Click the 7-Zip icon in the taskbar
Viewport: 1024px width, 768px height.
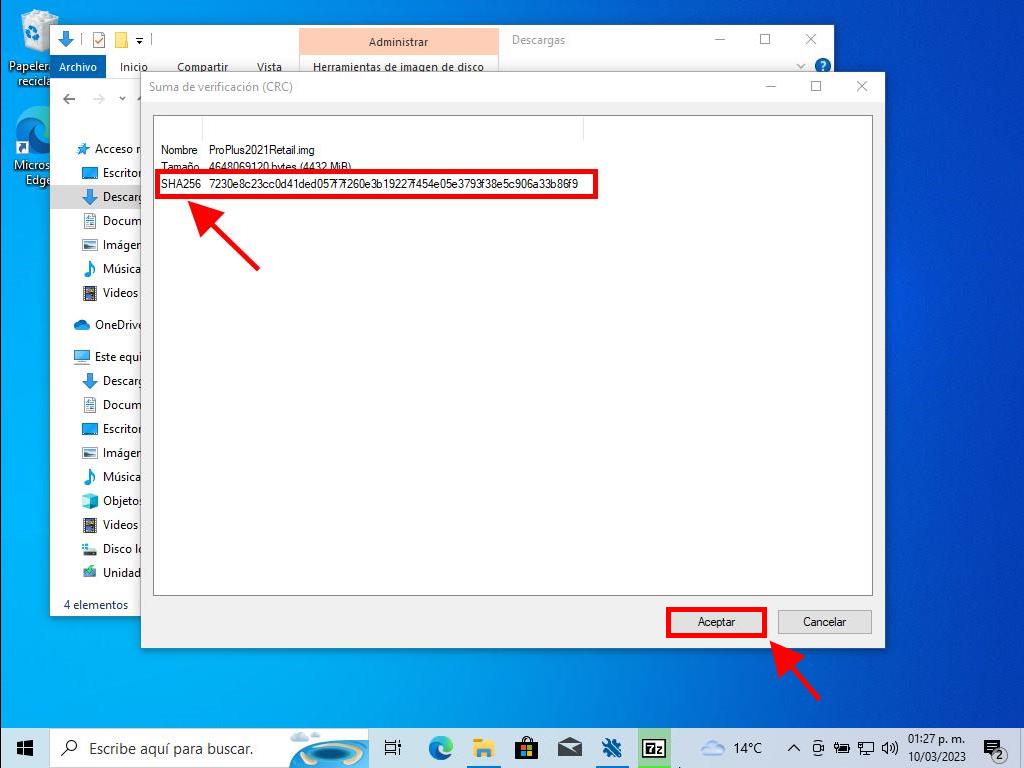point(654,748)
